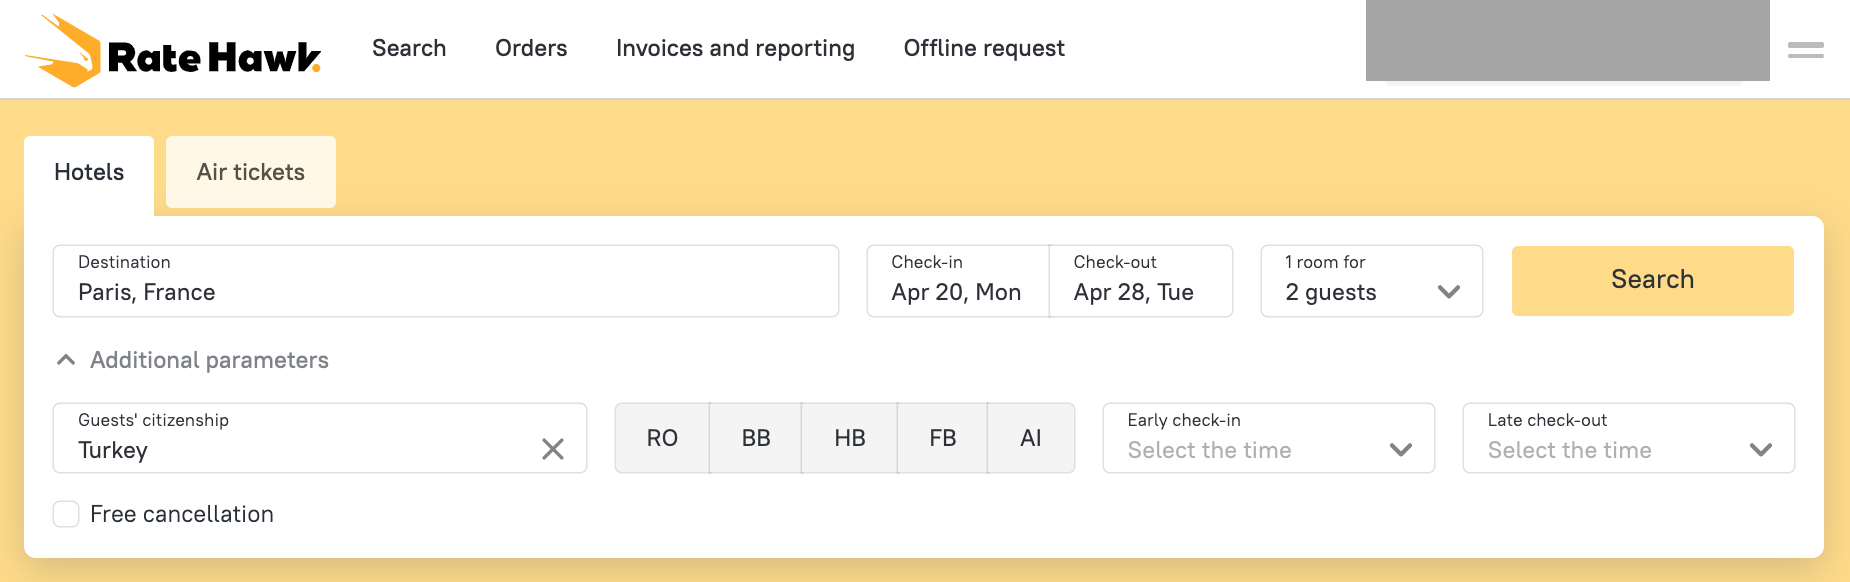Toggle the RO meal type filter

point(662,438)
